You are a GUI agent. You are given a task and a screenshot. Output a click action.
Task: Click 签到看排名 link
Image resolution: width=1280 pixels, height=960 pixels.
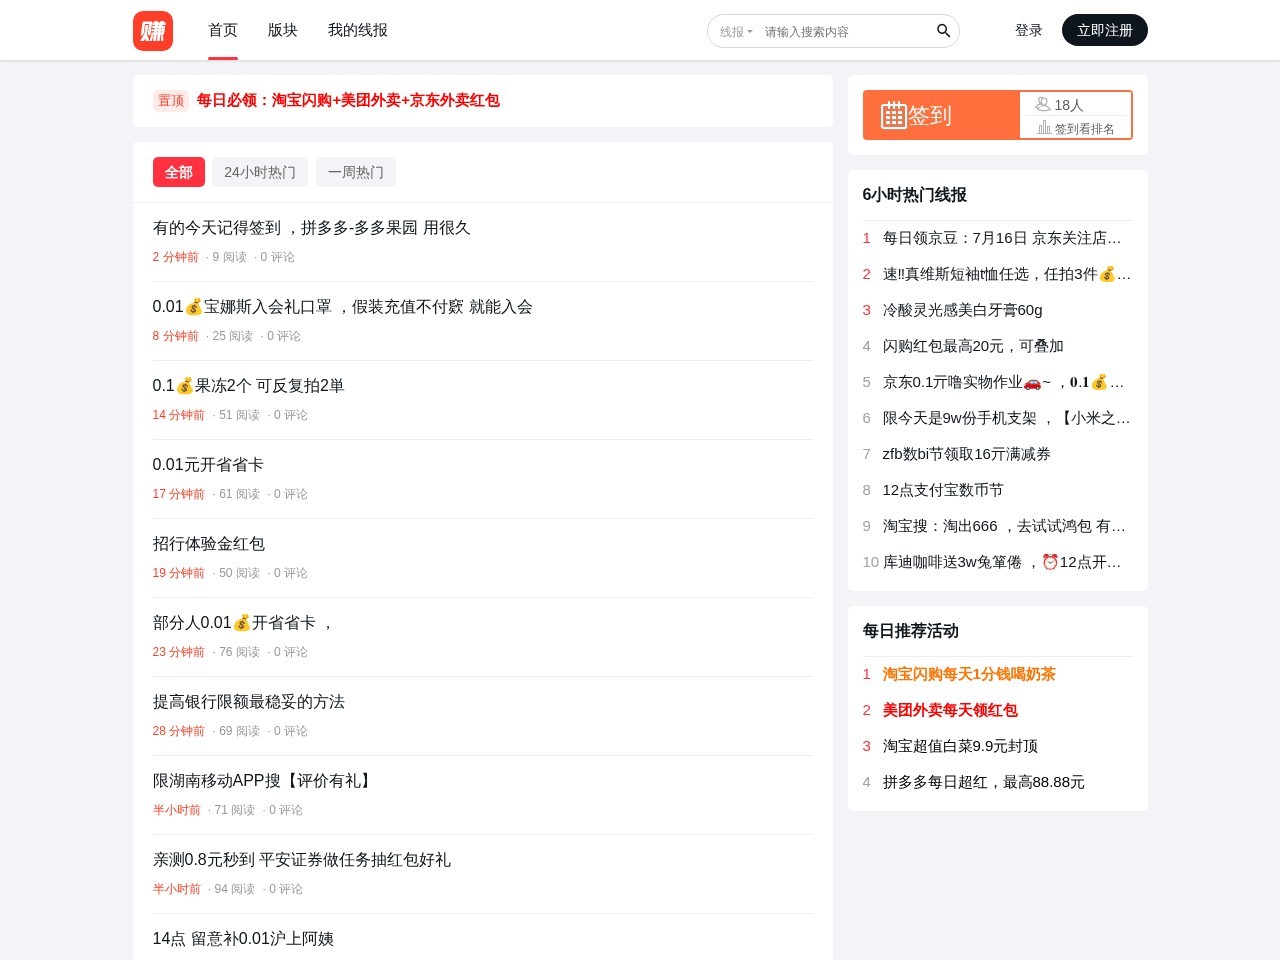(1084, 129)
